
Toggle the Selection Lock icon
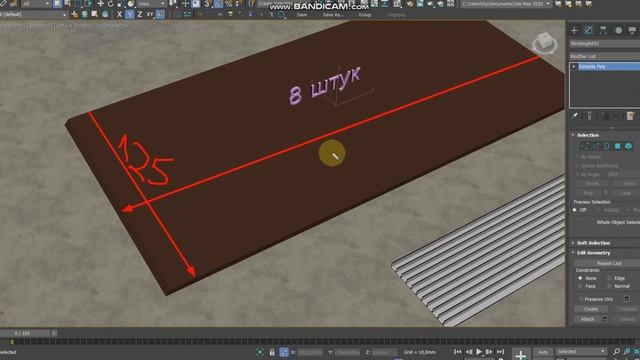coord(272,352)
